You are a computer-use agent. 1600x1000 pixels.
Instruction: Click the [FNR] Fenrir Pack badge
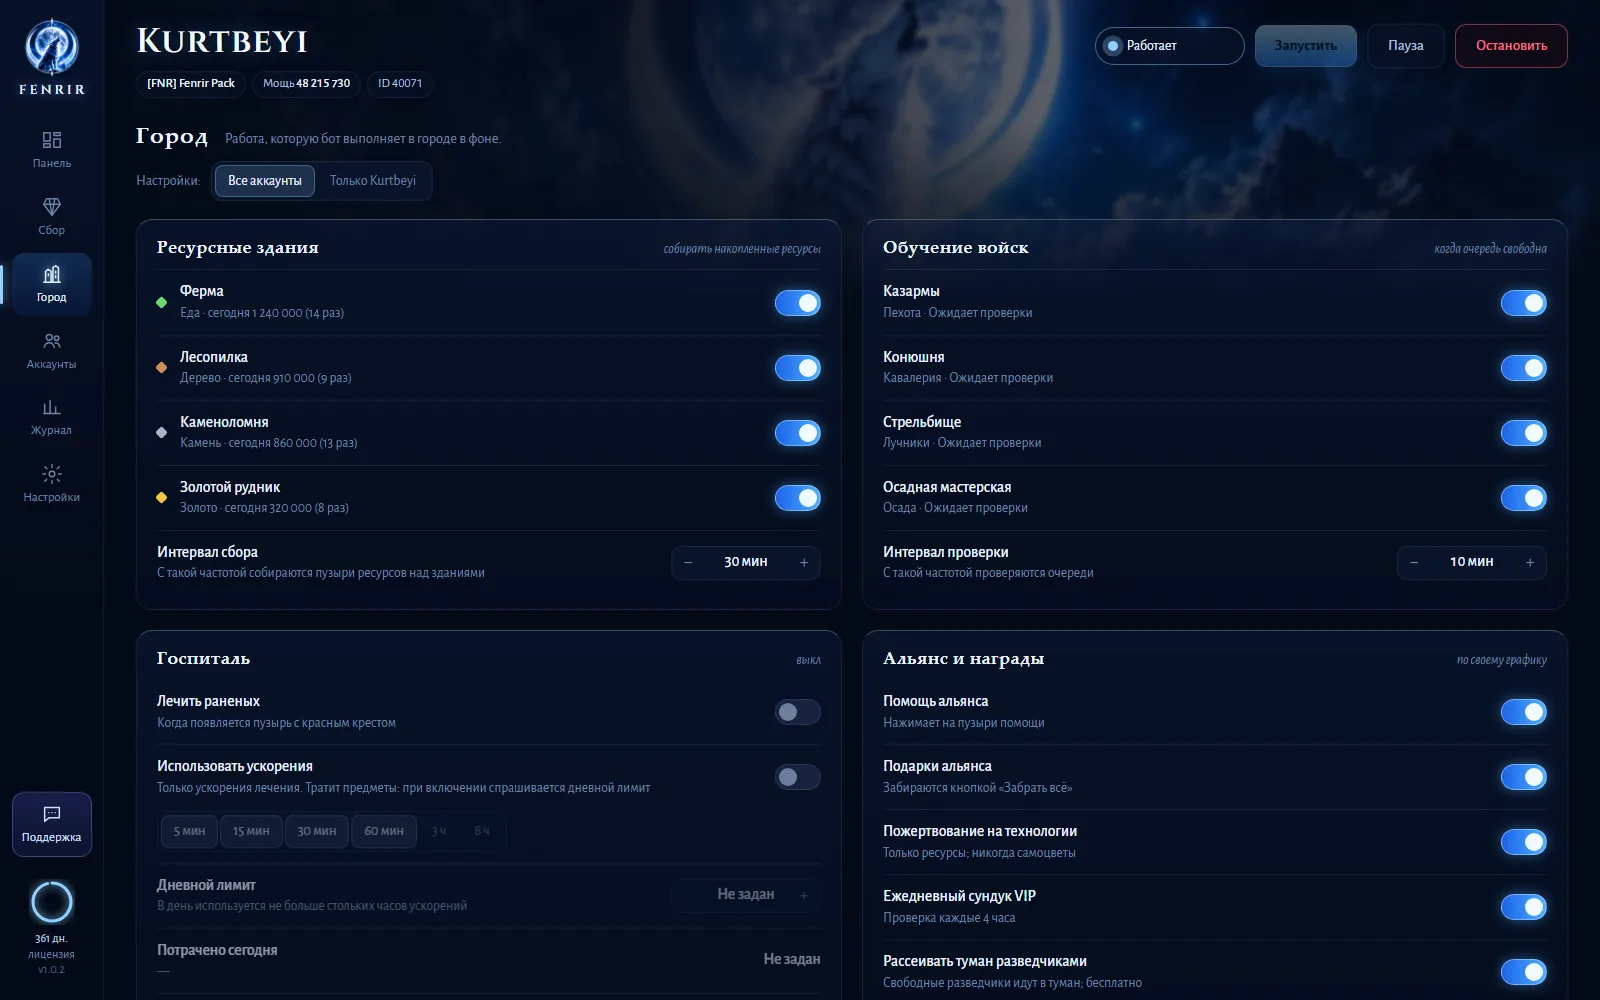click(191, 84)
